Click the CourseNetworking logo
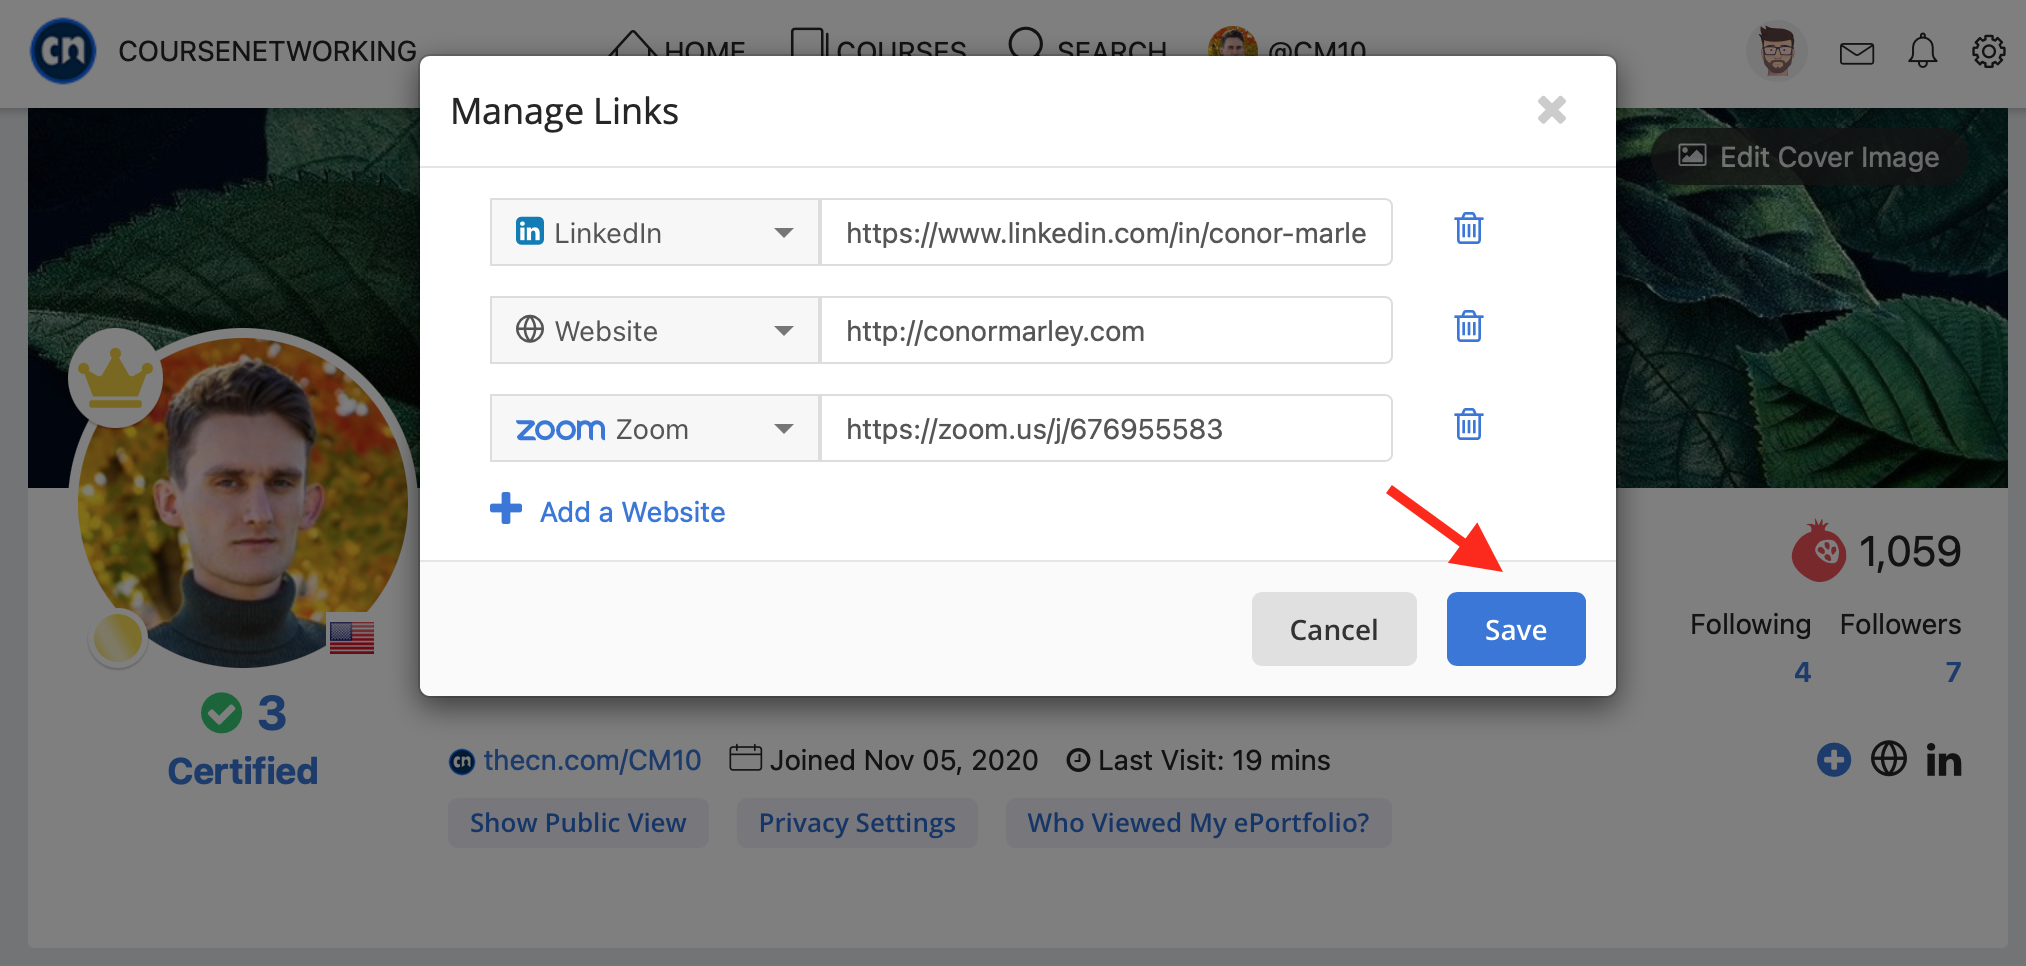 (x=63, y=51)
